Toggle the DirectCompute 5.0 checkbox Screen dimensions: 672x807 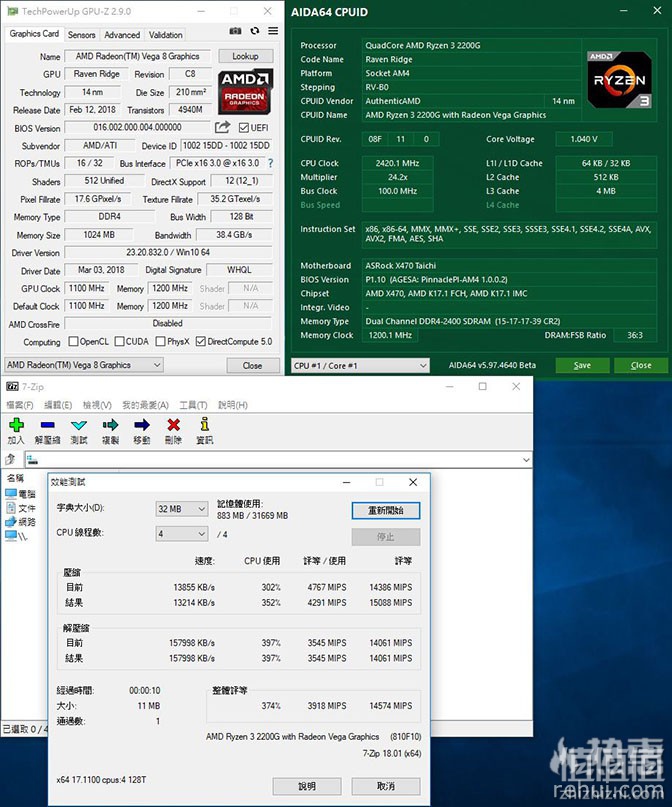point(201,341)
